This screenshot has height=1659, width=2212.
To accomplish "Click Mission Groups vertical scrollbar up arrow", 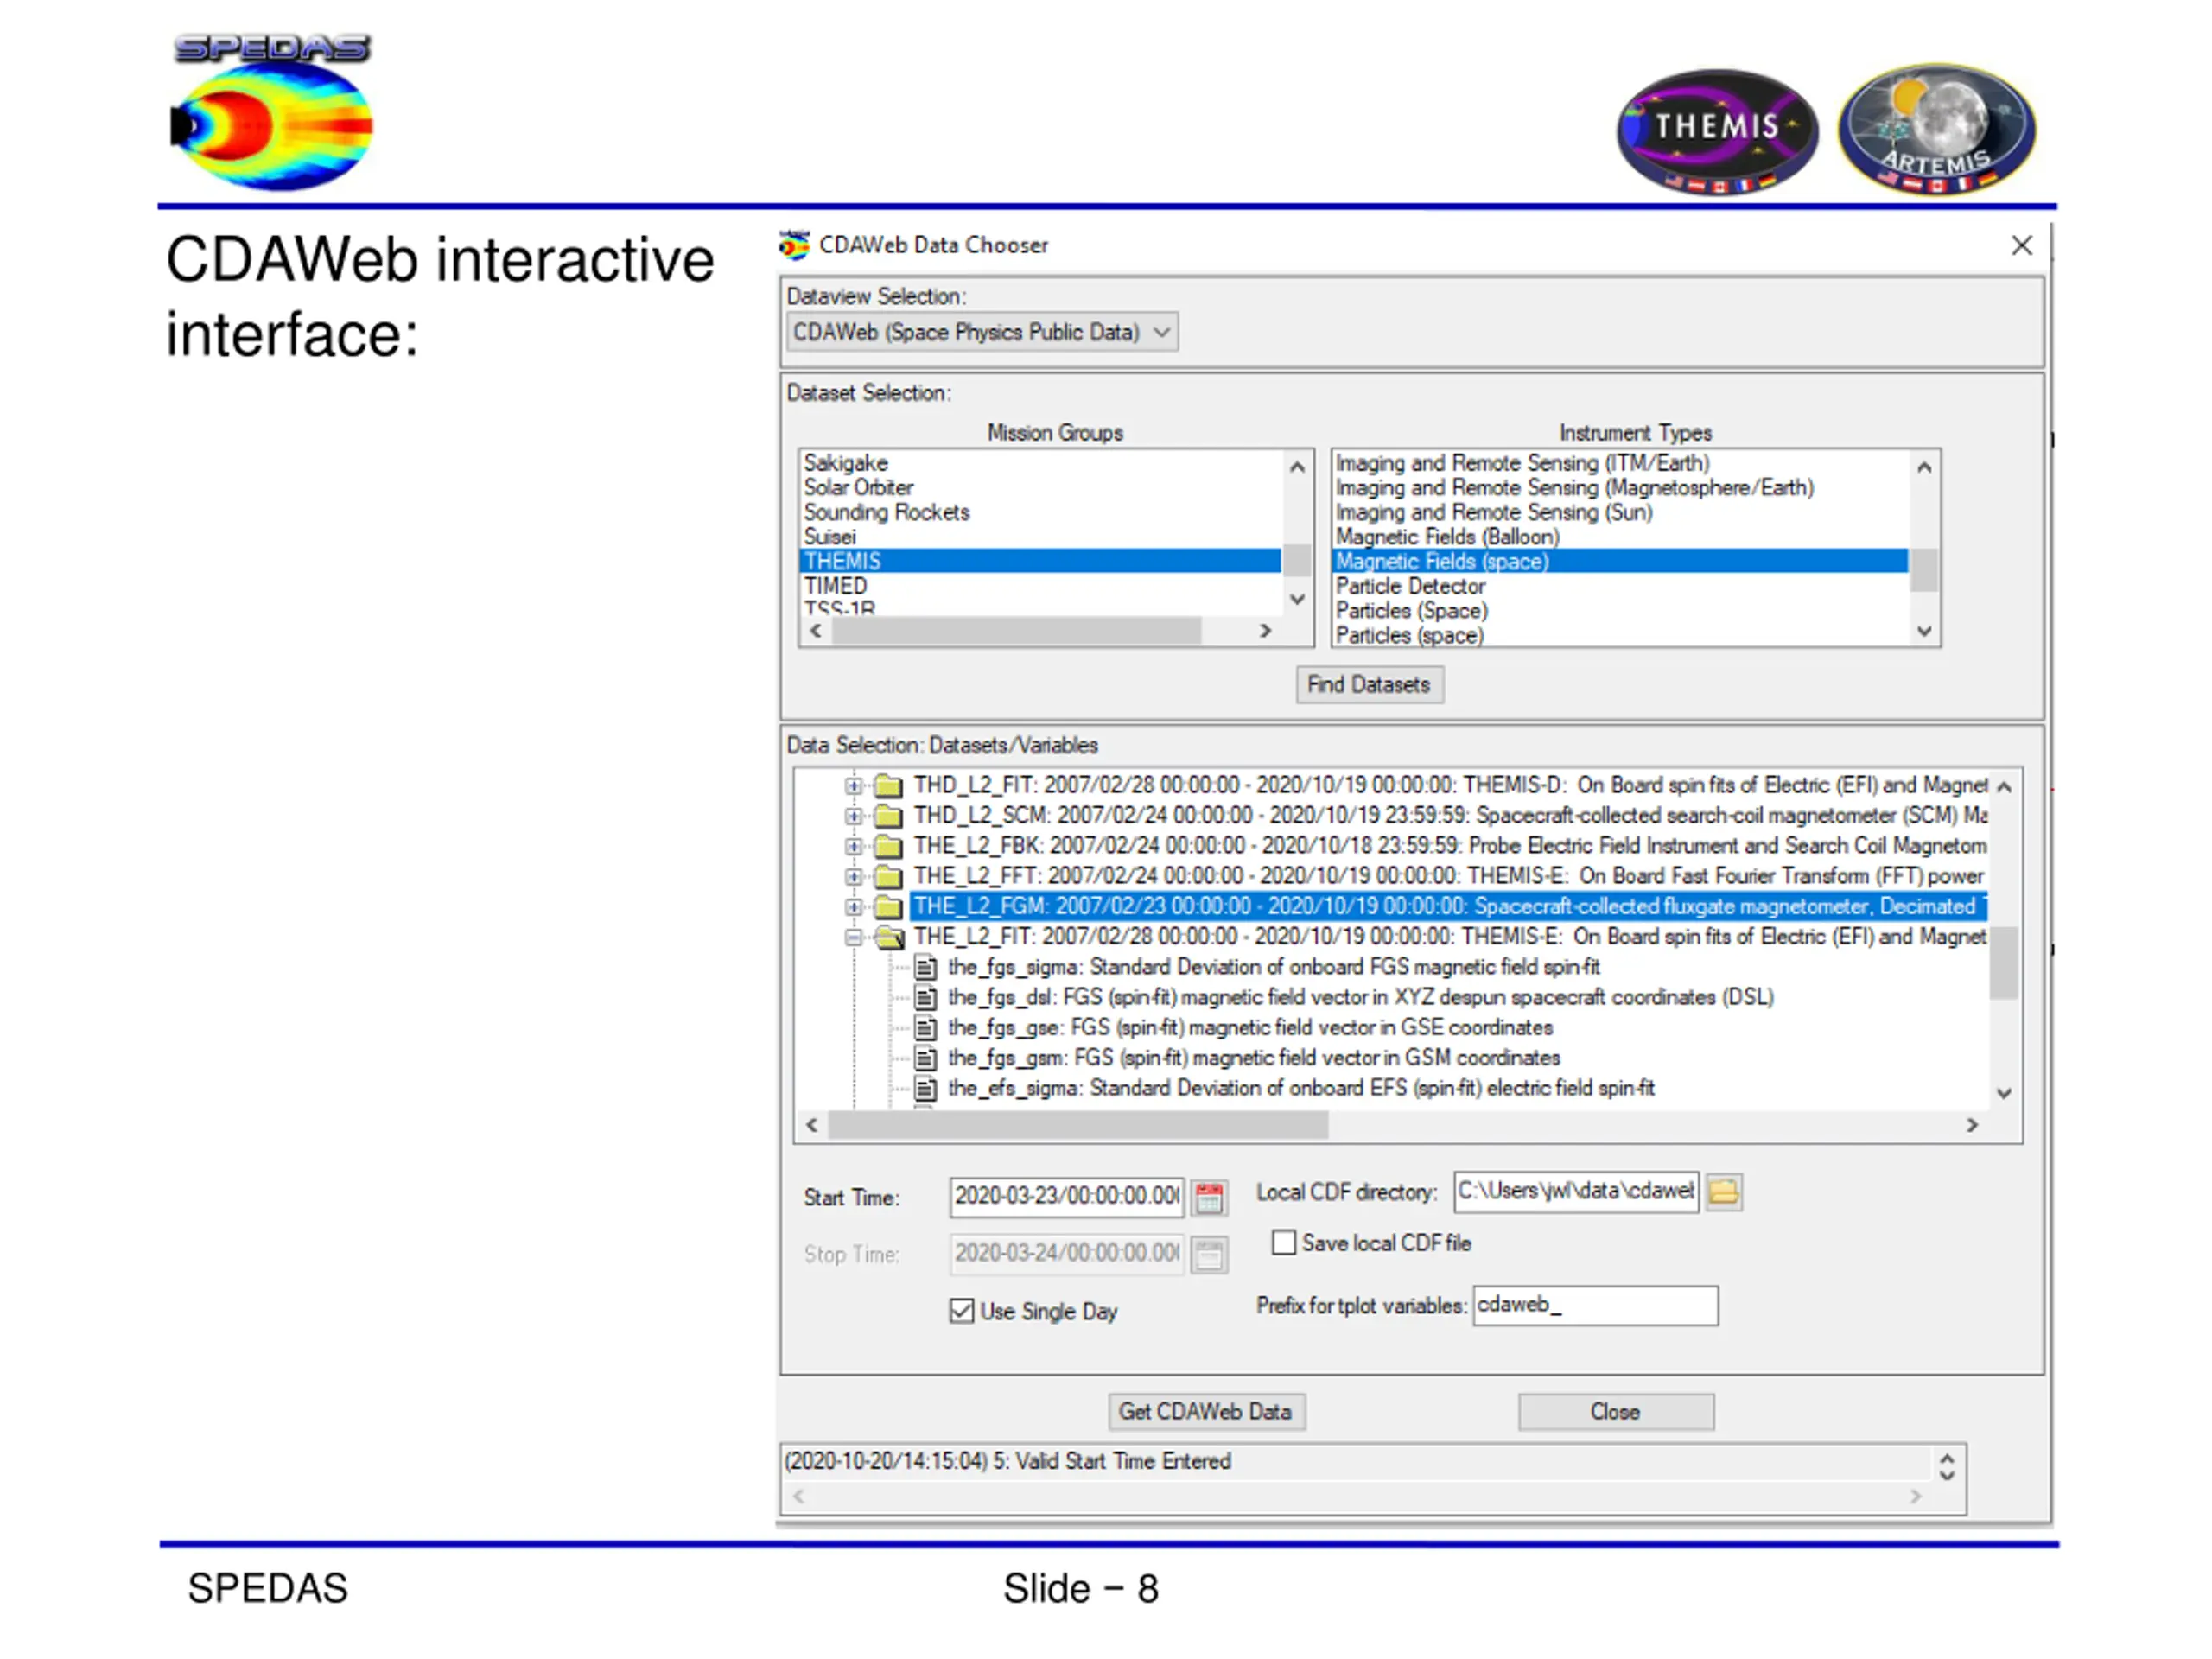I will pos(1297,467).
